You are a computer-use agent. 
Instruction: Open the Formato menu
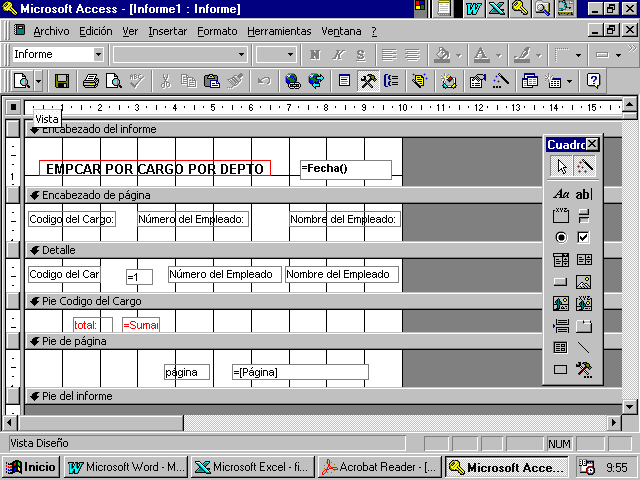pos(217,31)
